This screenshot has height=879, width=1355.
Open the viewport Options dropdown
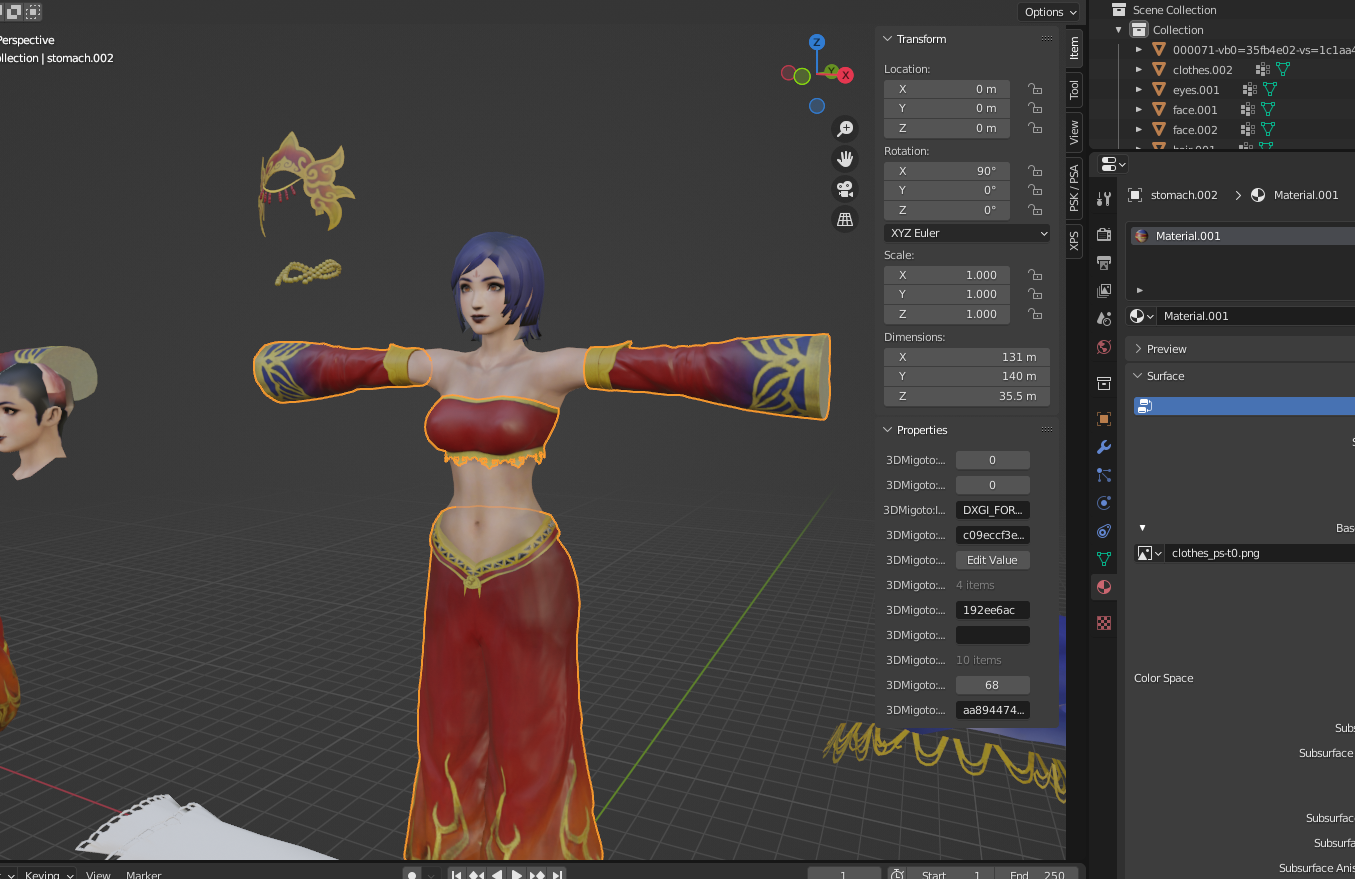(x=1049, y=12)
